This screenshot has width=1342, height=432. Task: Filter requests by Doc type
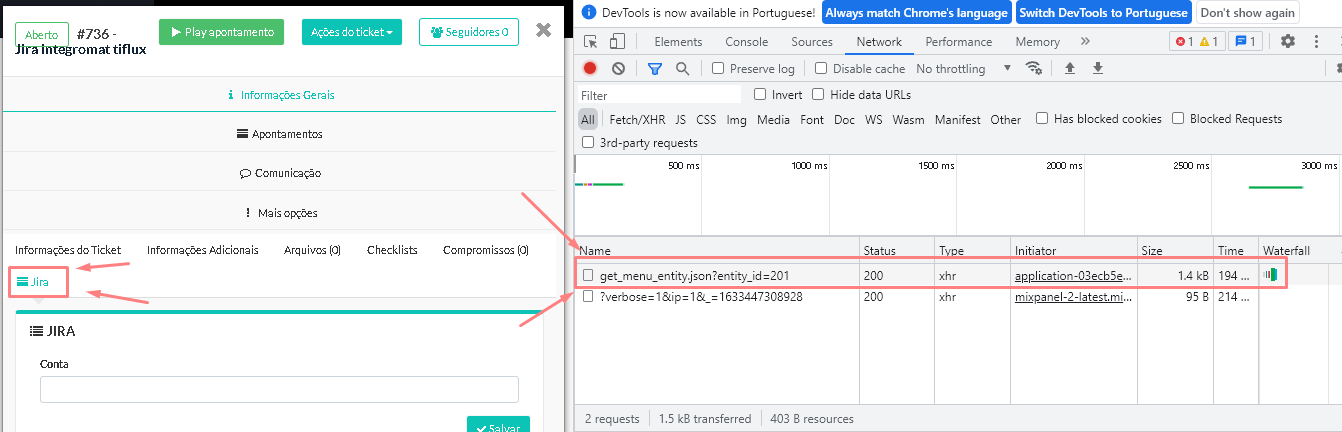coord(844,119)
